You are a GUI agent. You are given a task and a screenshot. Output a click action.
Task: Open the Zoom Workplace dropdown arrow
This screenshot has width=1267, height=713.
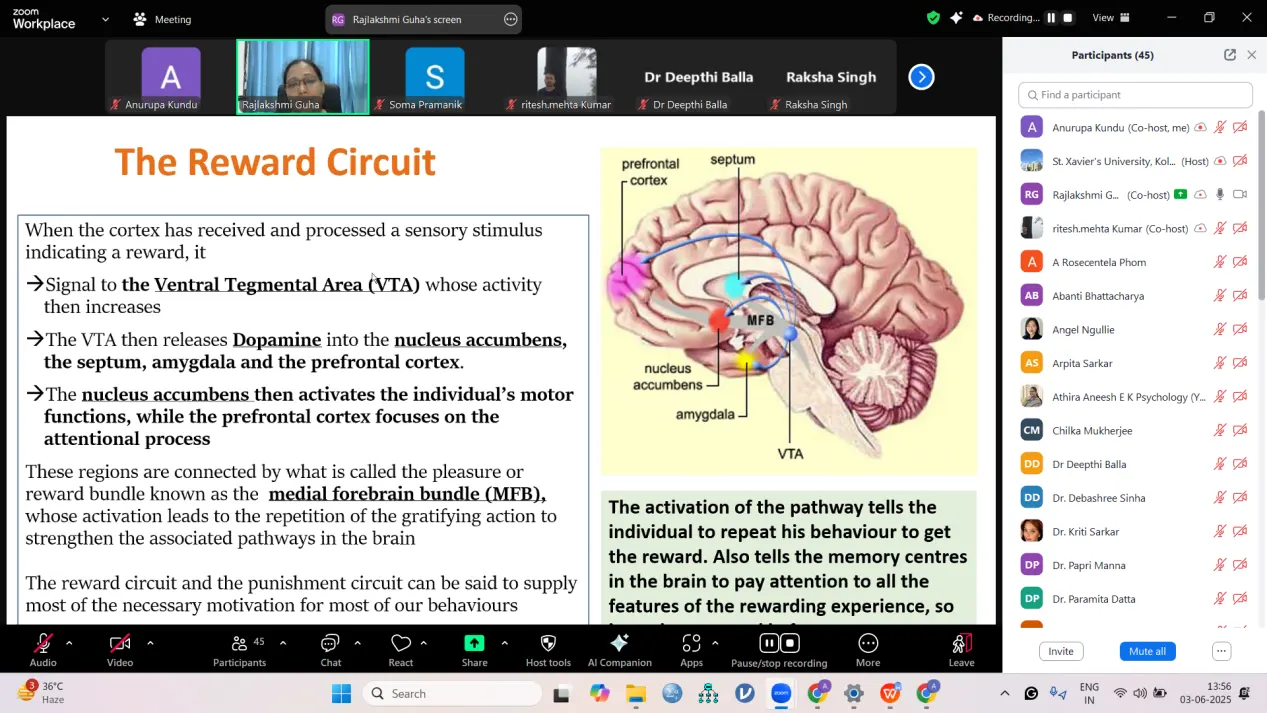pyautogui.click(x=105, y=19)
